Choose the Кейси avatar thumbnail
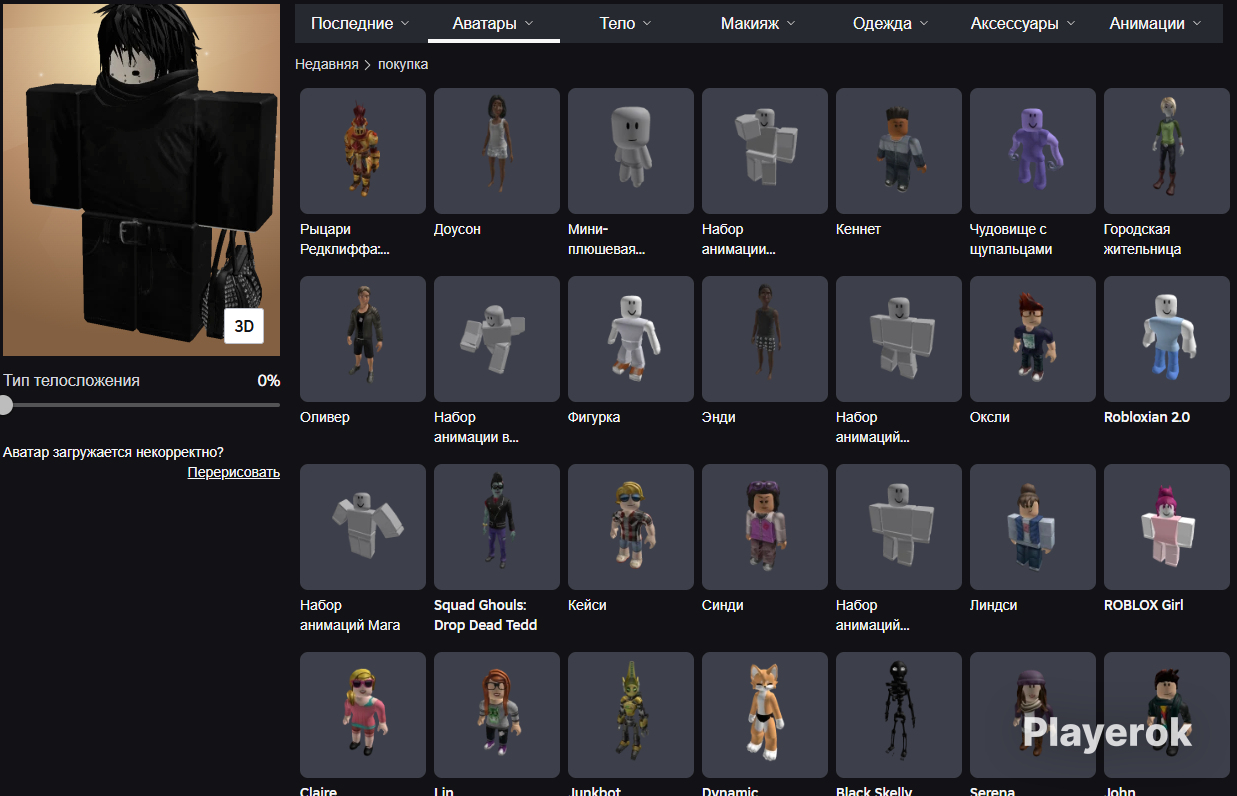The width and height of the screenshot is (1237, 796). [x=631, y=527]
